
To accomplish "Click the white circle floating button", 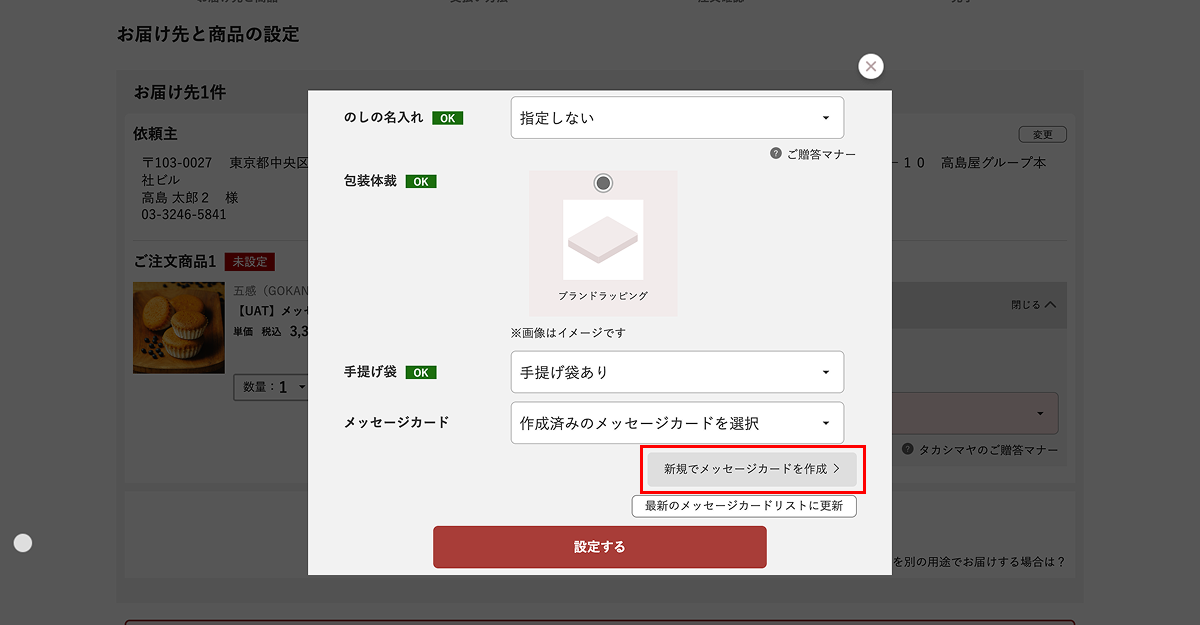I will 23,543.
